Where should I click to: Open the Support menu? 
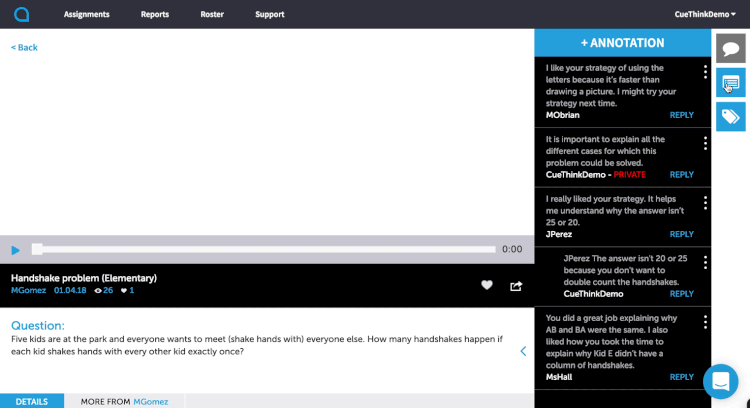click(x=270, y=14)
